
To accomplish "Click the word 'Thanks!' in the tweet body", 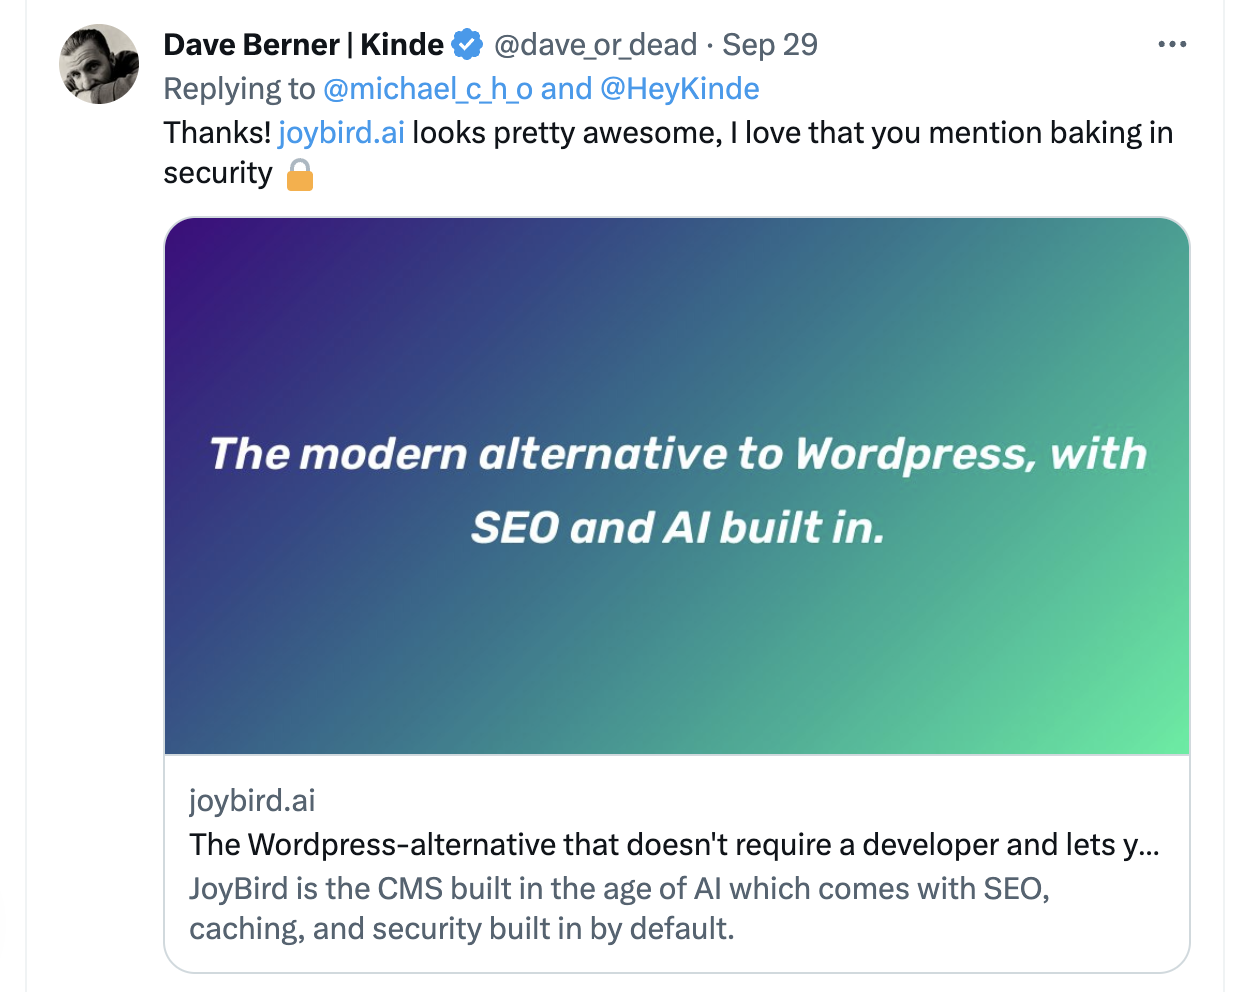I will (216, 132).
